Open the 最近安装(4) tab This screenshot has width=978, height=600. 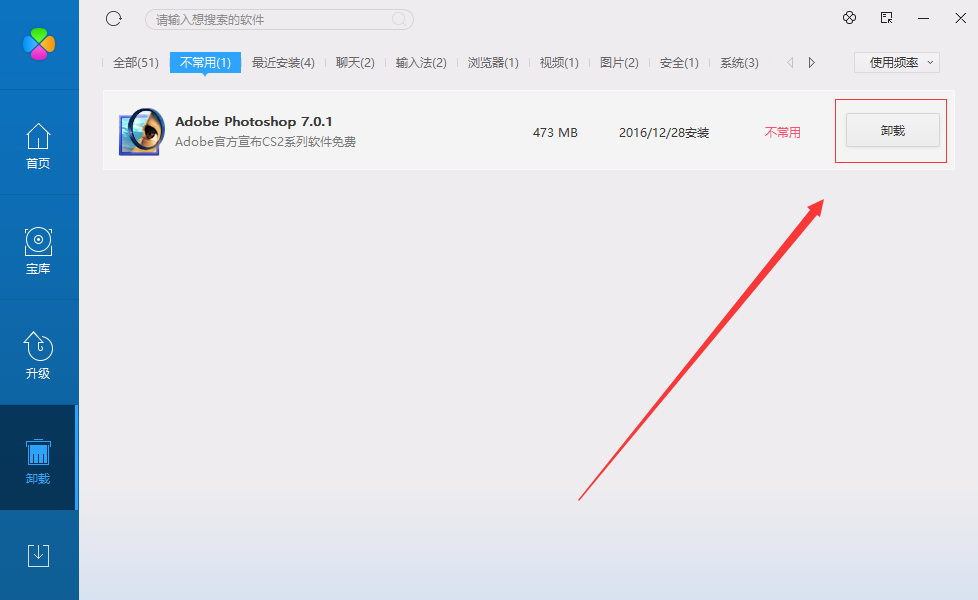[x=283, y=62]
